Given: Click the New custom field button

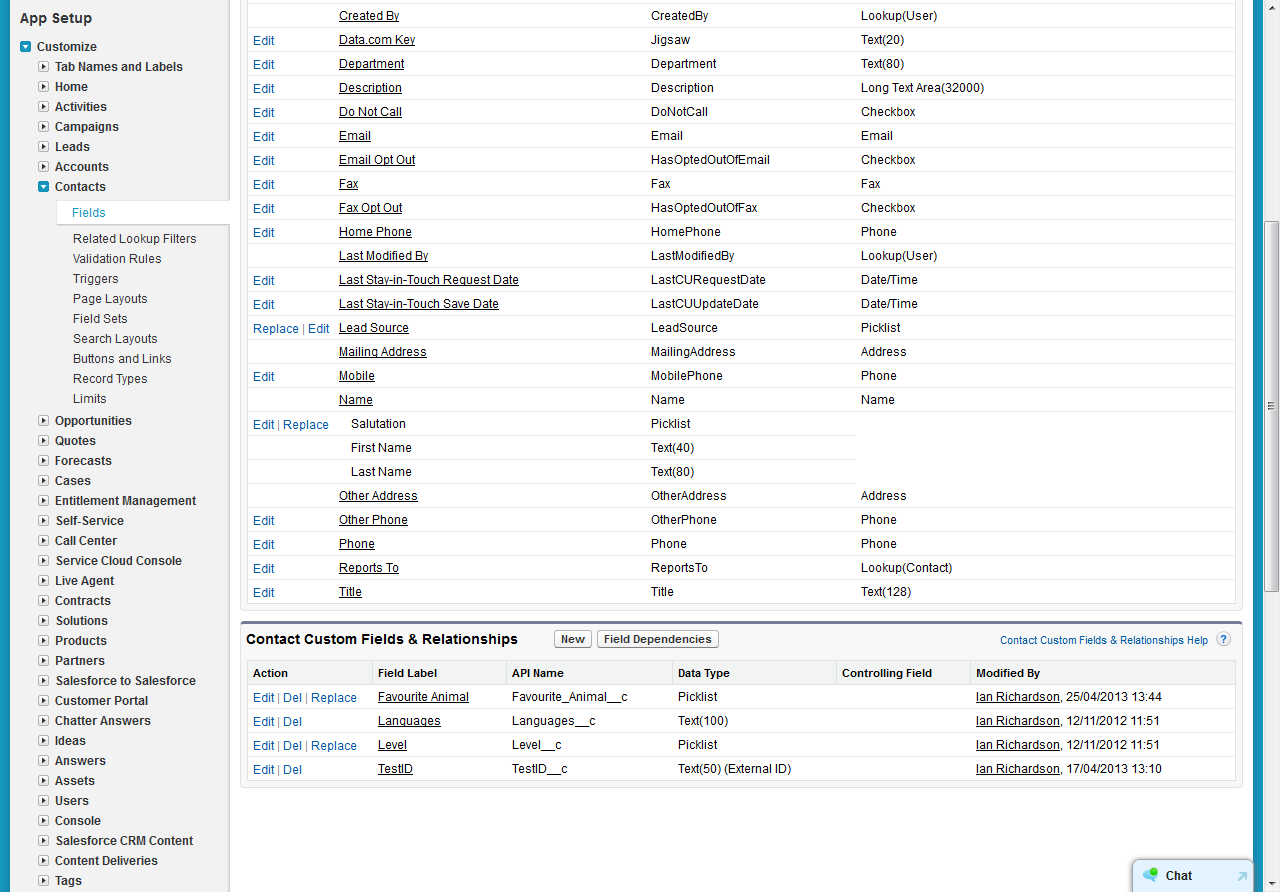Looking at the screenshot, I should coord(573,639).
